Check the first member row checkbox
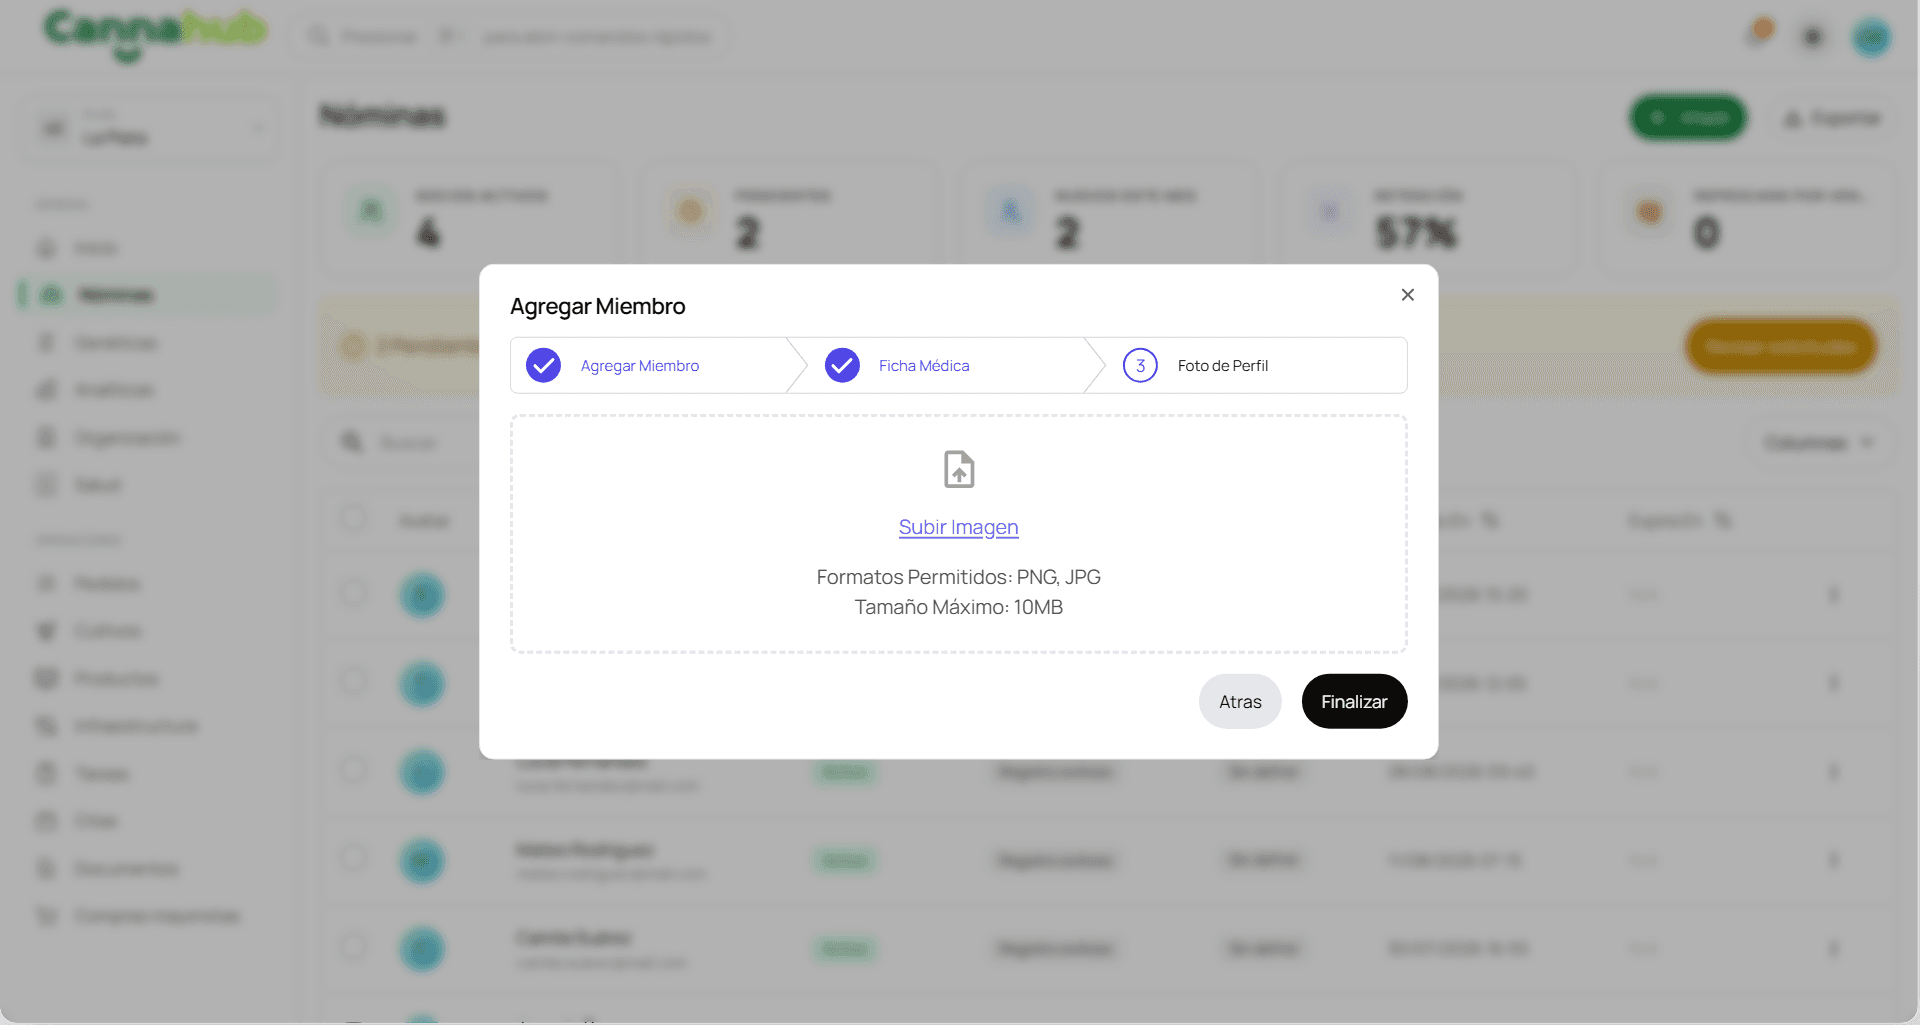 click(x=353, y=593)
